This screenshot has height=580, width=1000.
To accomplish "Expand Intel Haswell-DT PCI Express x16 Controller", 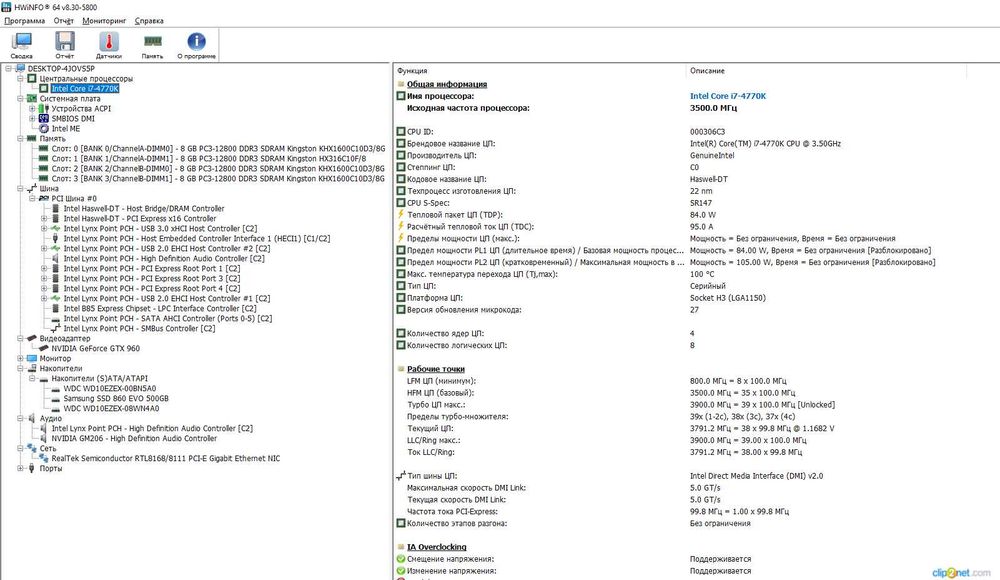I will [x=44, y=218].
